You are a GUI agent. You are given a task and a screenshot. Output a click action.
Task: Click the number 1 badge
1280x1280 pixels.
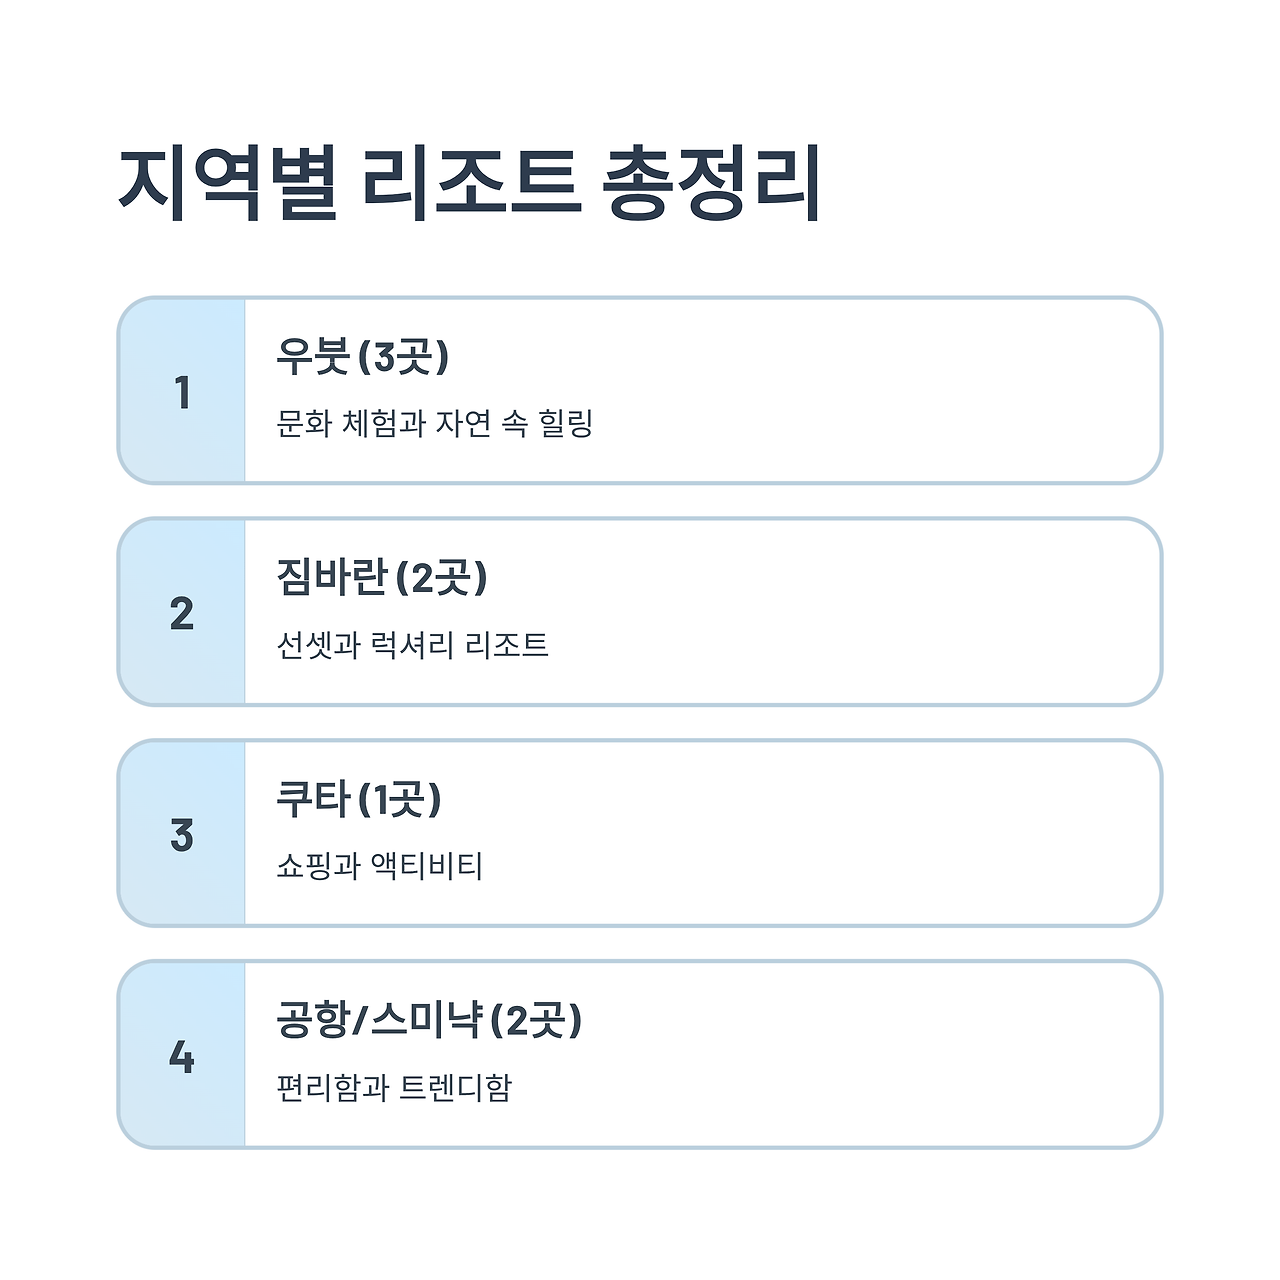[182, 392]
